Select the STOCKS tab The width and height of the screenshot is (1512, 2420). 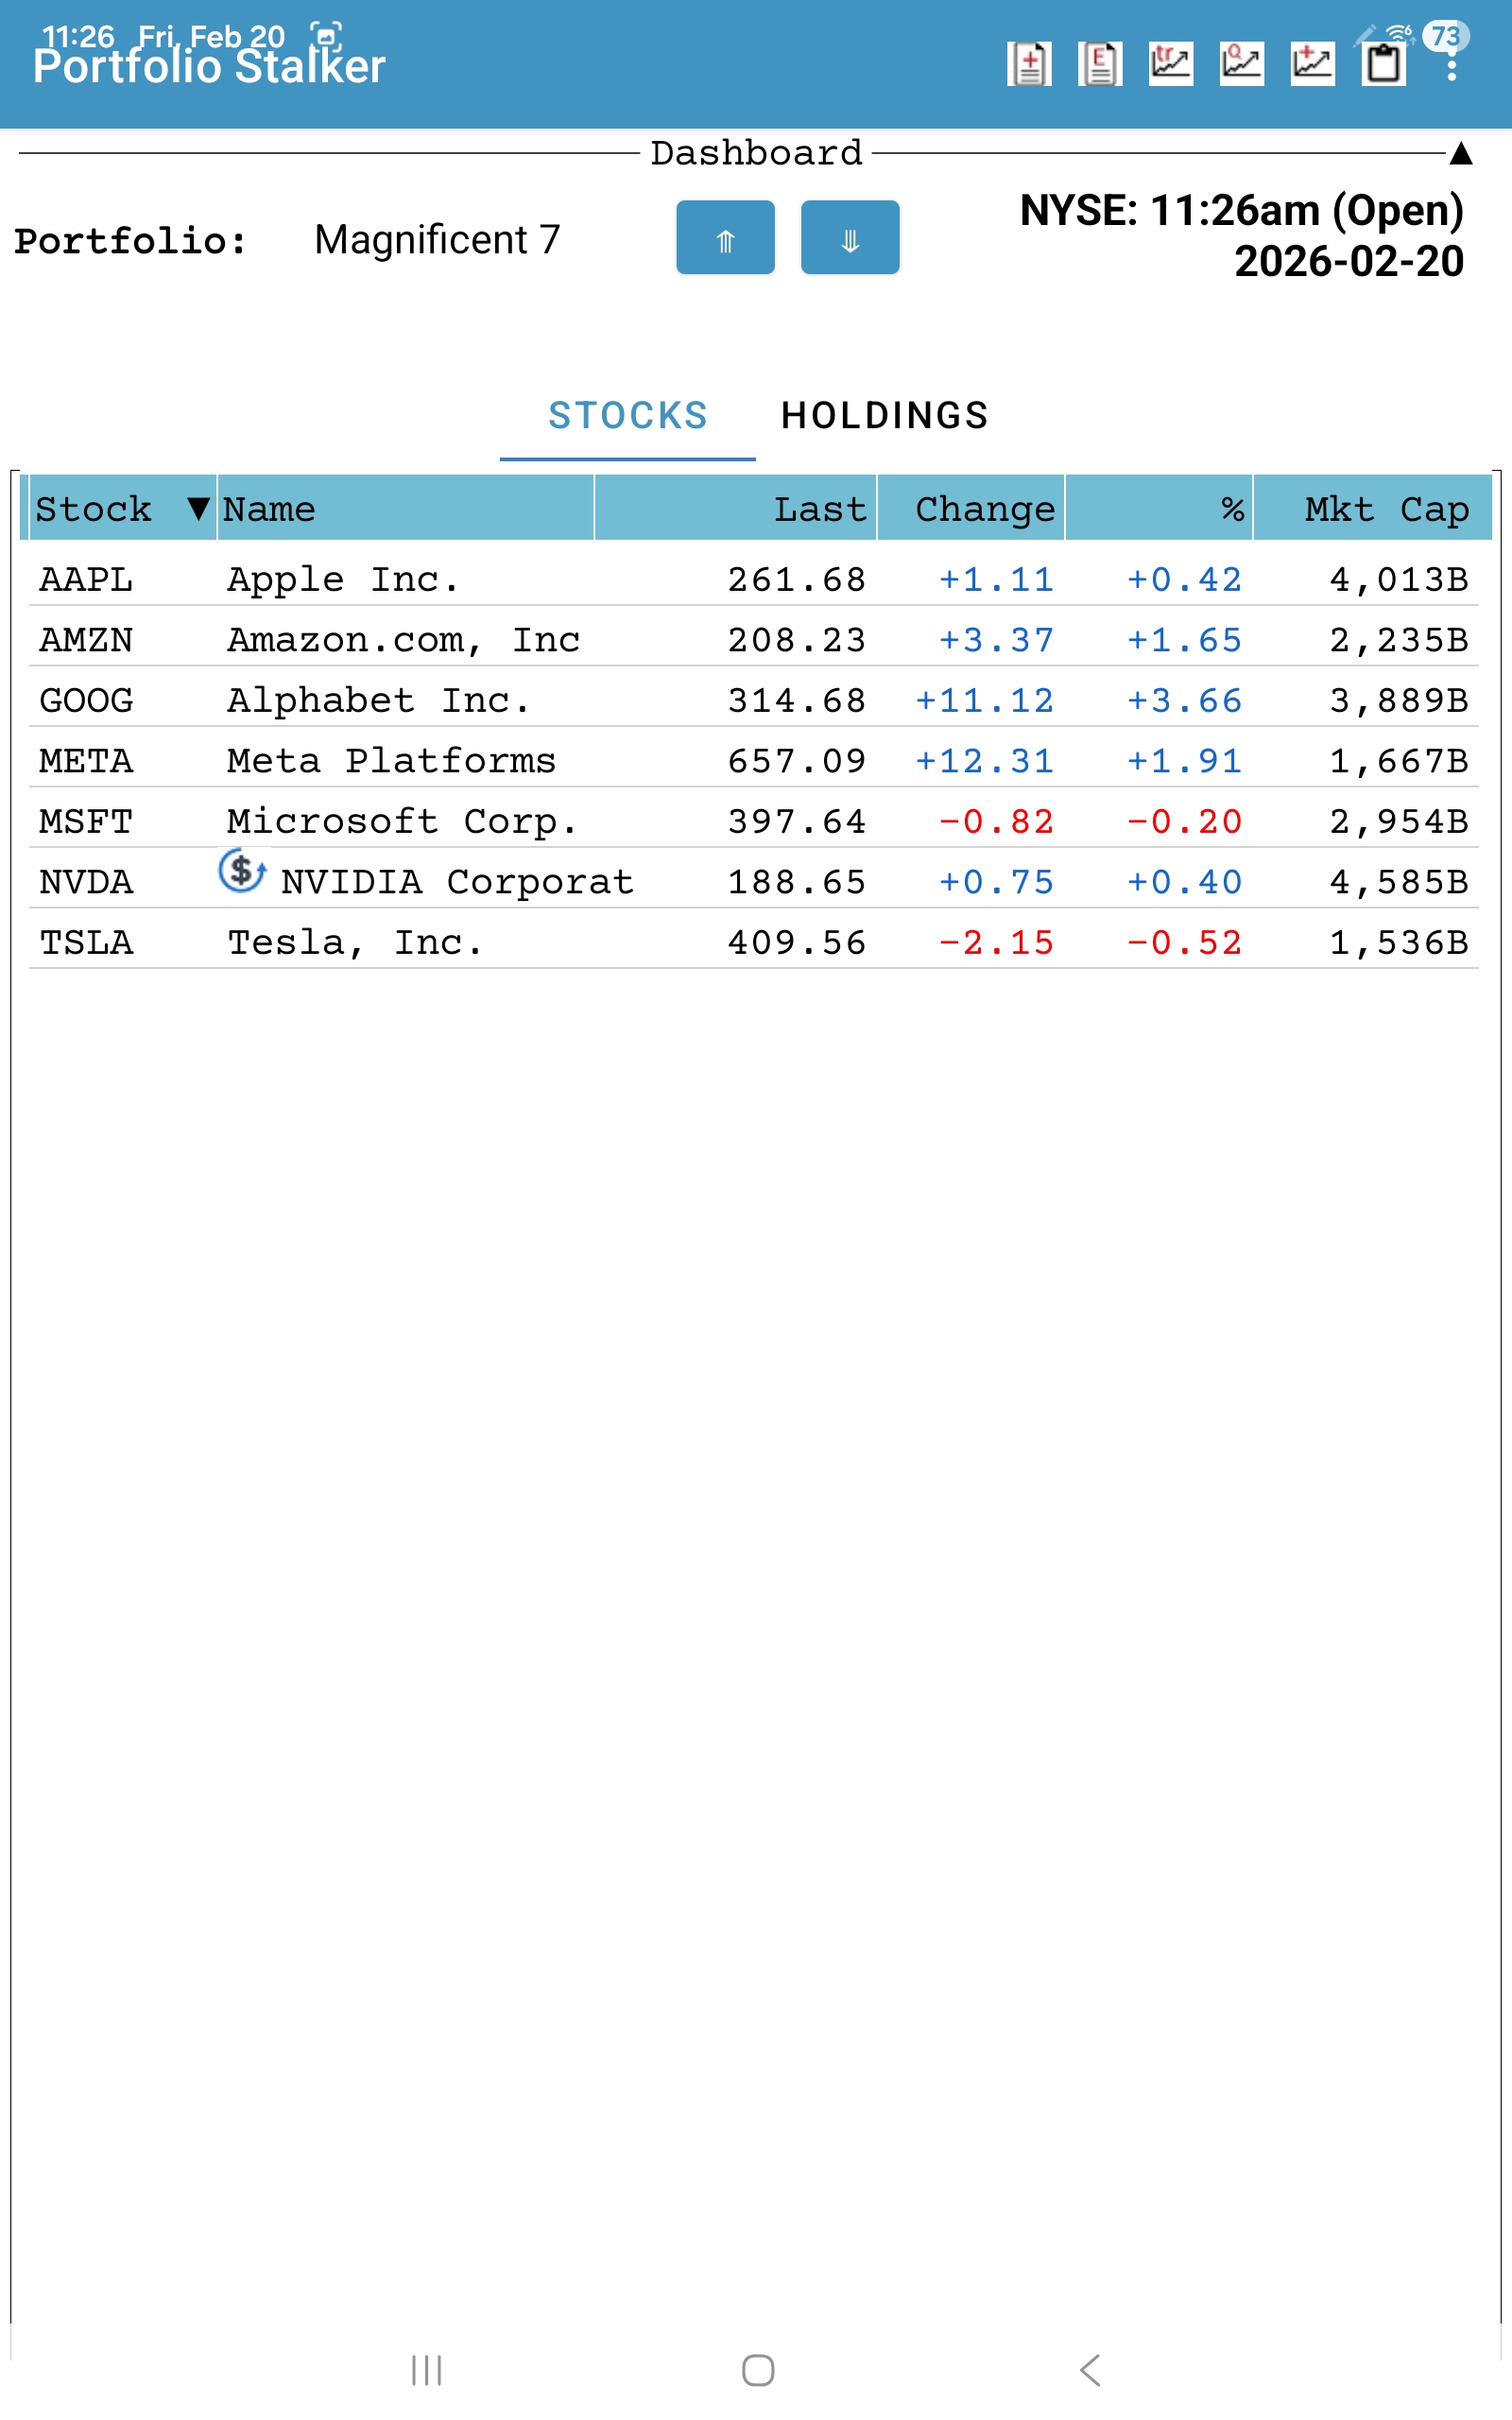[628, 416]
